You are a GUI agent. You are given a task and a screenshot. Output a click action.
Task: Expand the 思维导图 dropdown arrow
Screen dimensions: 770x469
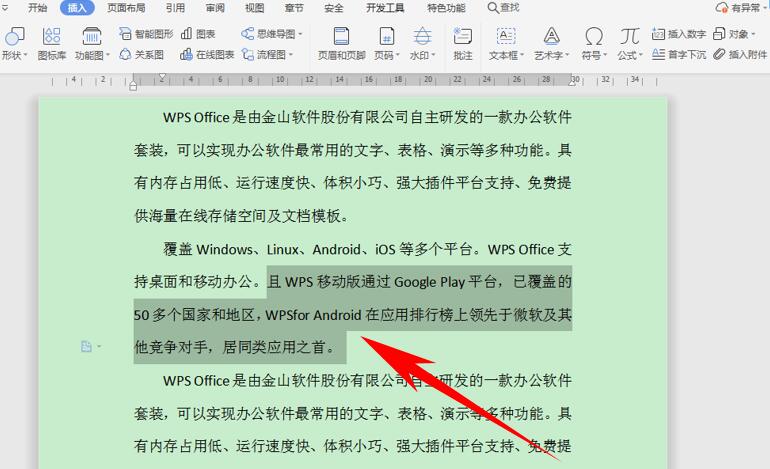tap(300, 34)
